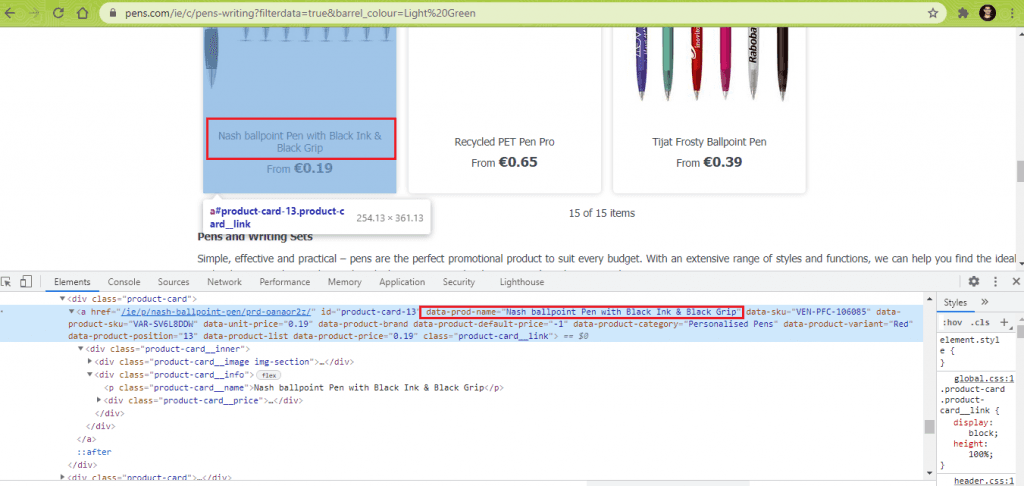Reload the page with refresh icon
The height and width of the screenshot is (486, 1024).
coord(58,13)
